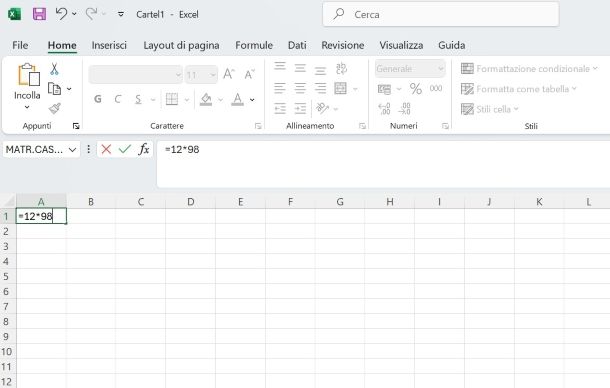The width and height of the screenshot is (610, 388).
Task: Click the Center text icon
Action: 300,88
